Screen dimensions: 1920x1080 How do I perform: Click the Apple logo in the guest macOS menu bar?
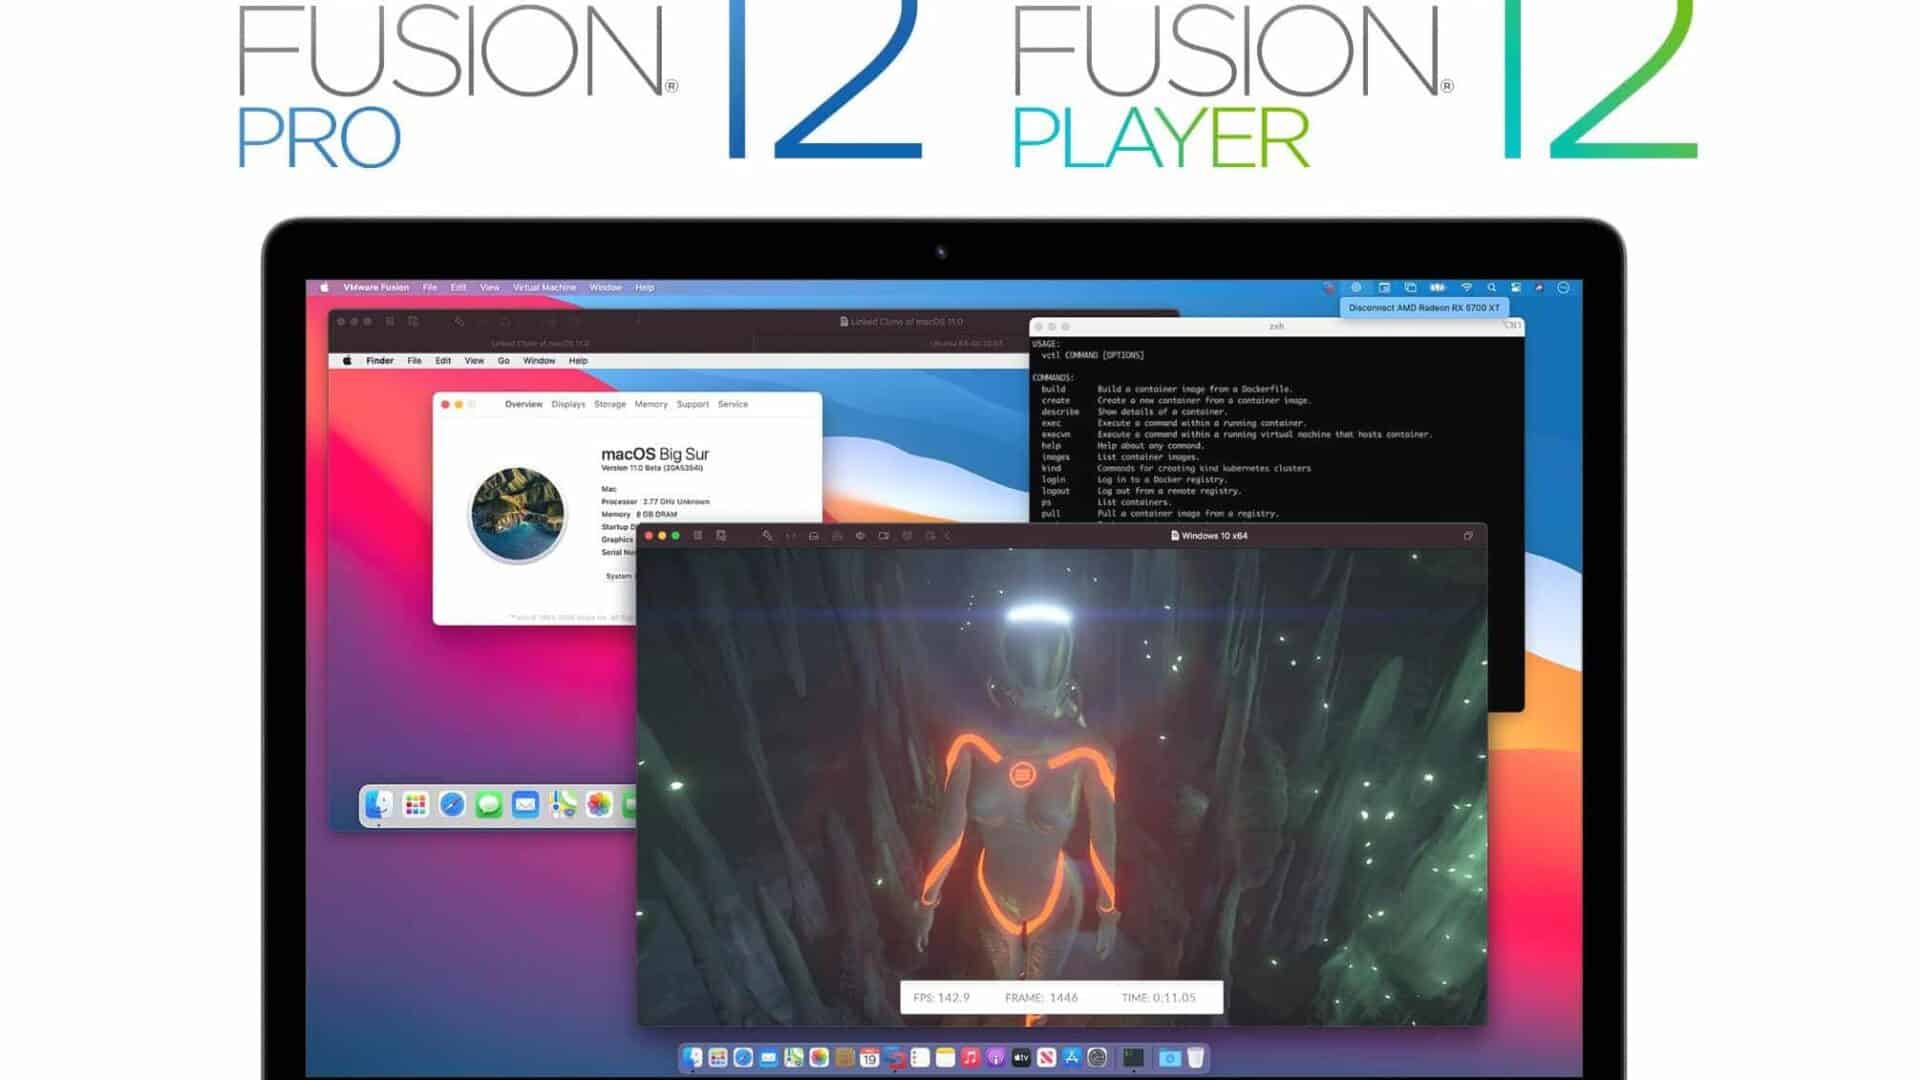(347, 360)
